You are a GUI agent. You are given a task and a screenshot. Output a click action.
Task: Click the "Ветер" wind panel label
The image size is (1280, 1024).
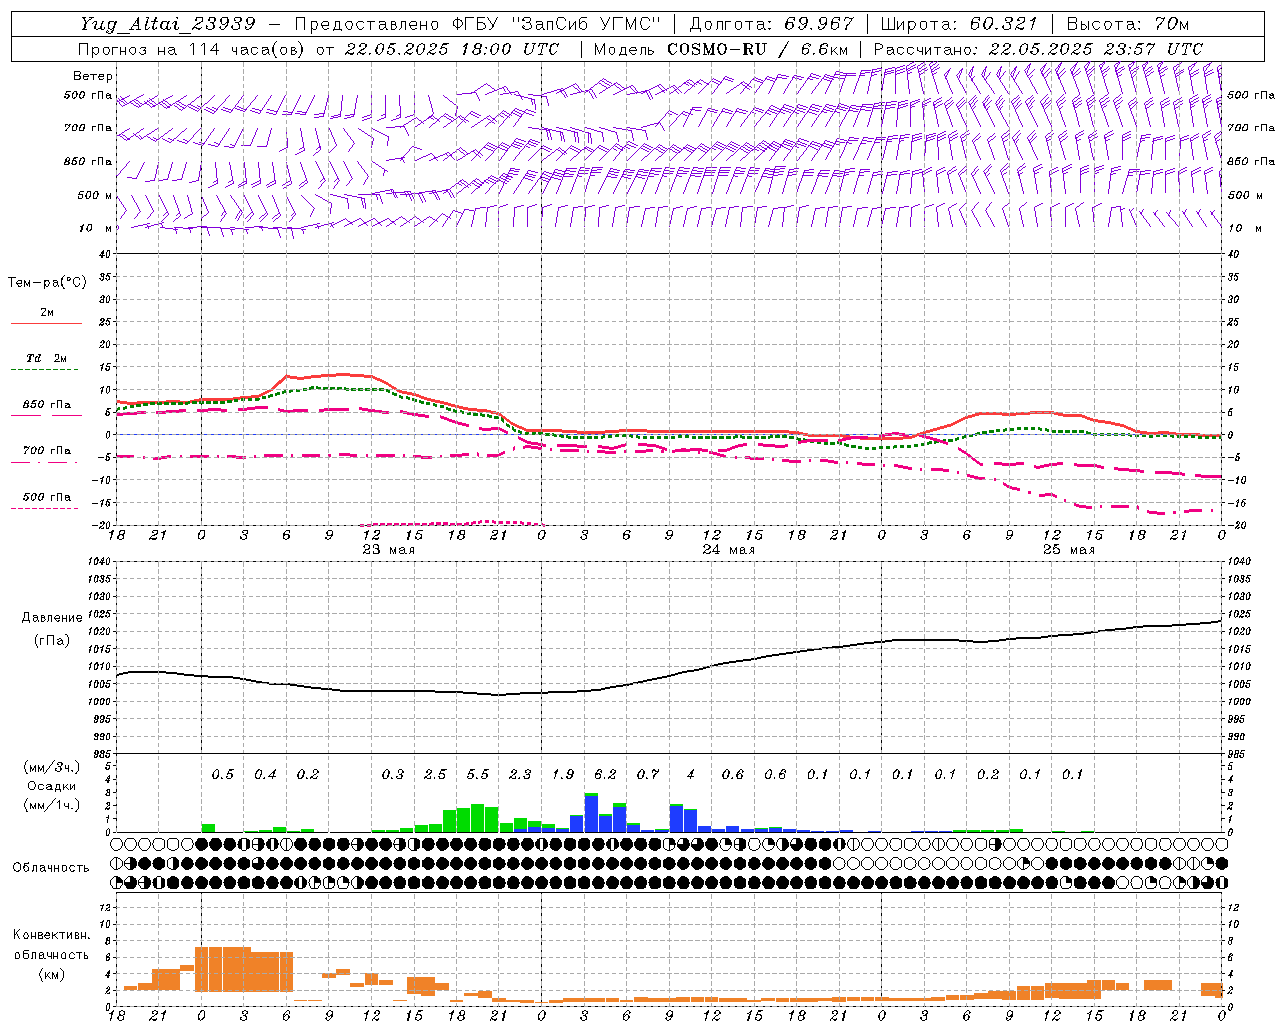[x=93, y=76]
